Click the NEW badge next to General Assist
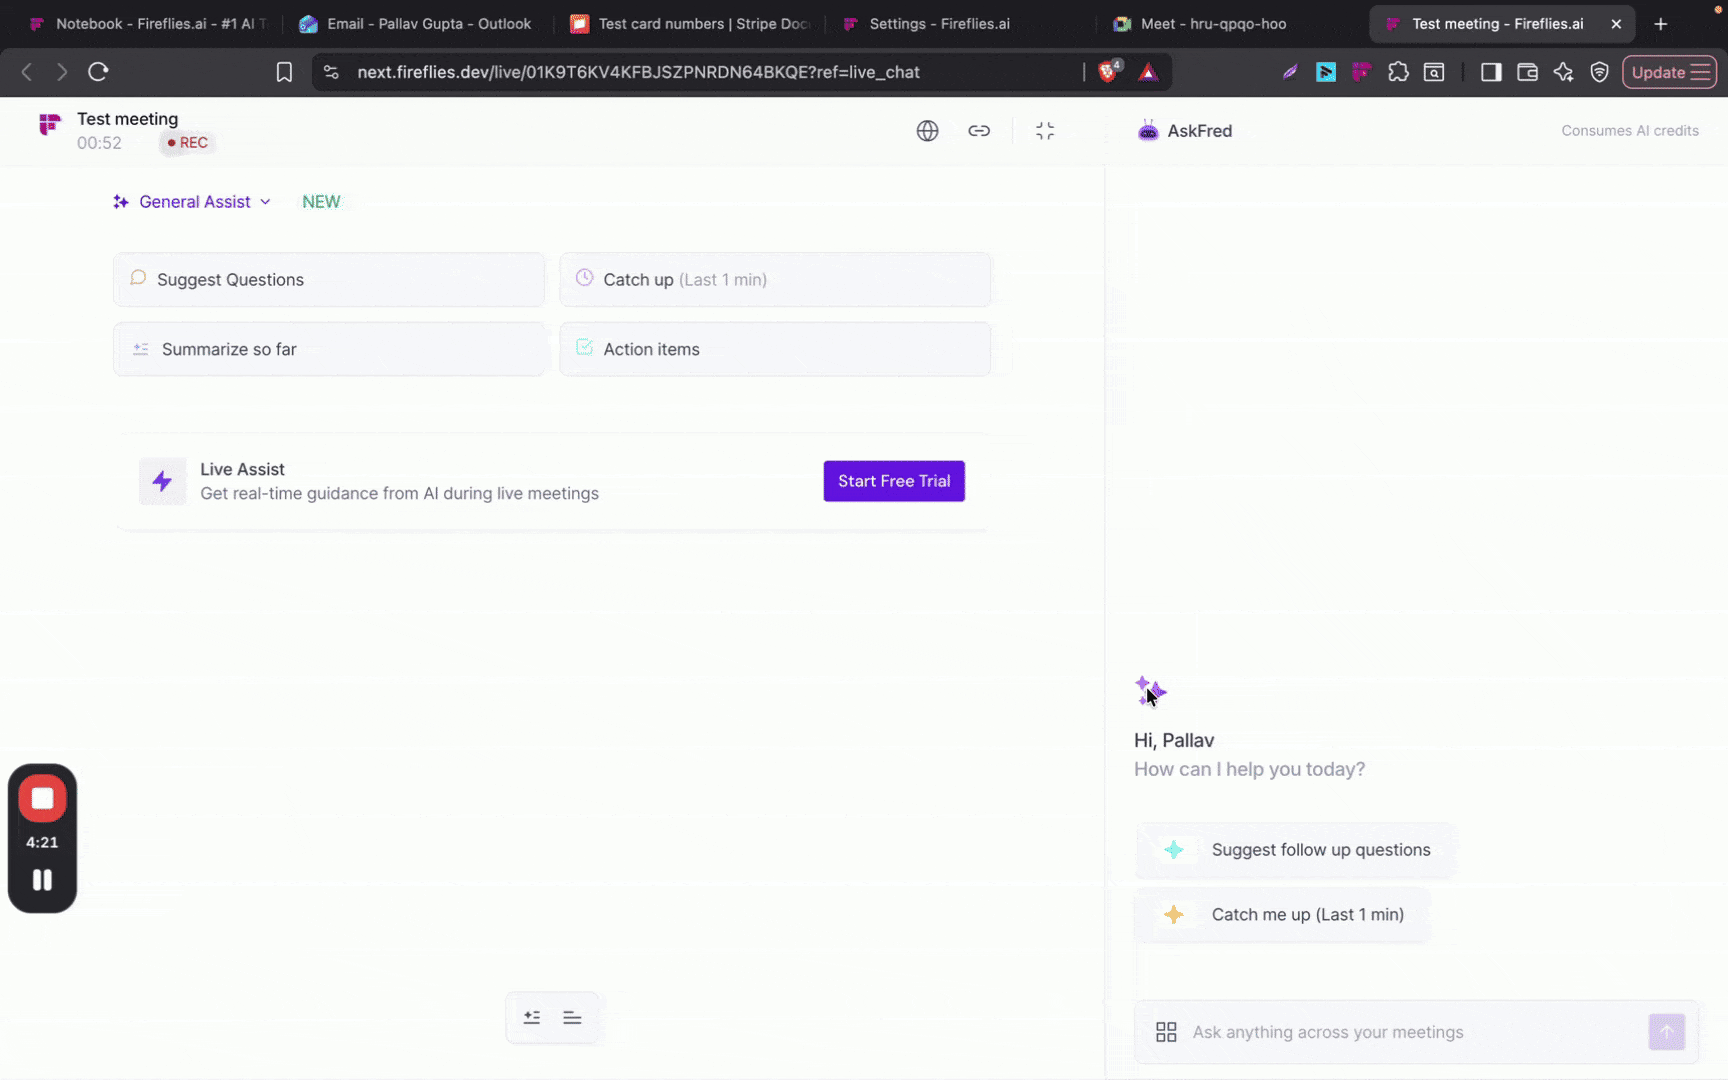This screenshot has width=1728, height=1080. pyautogui.click(x=321, y=202)
